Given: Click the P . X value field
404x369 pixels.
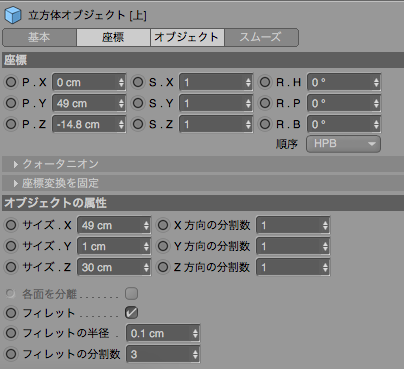Looking at the screenshot, I should pos(89,82).
